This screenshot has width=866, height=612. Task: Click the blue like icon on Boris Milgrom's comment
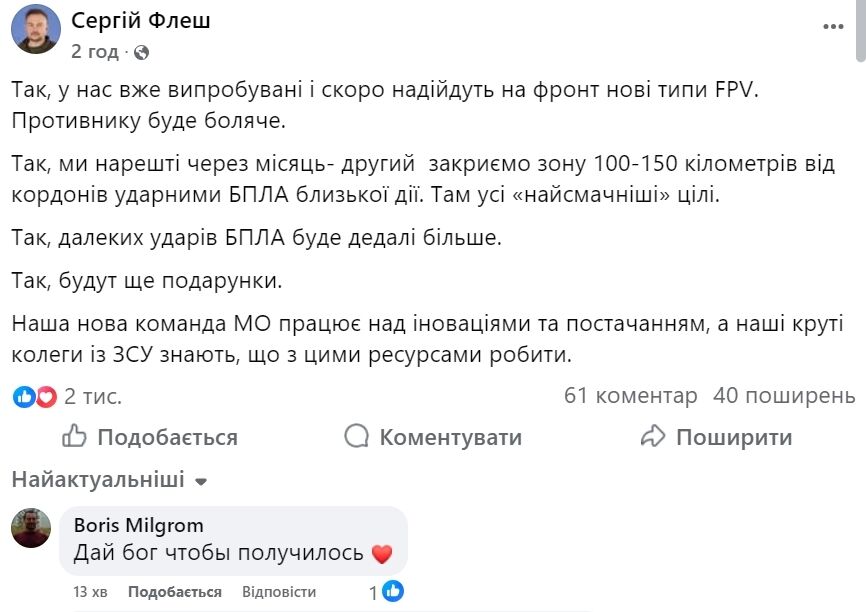[x=391, y=592]
